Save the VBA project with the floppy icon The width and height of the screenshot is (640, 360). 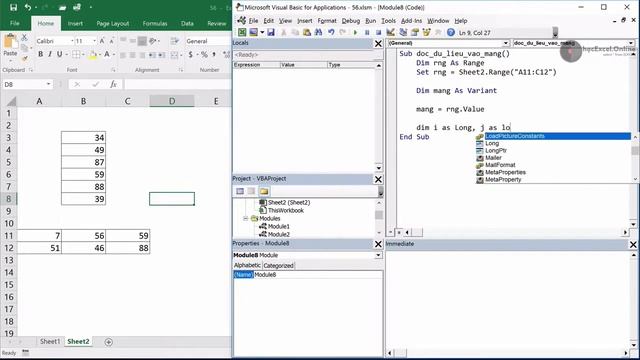(x=271, y=32)
